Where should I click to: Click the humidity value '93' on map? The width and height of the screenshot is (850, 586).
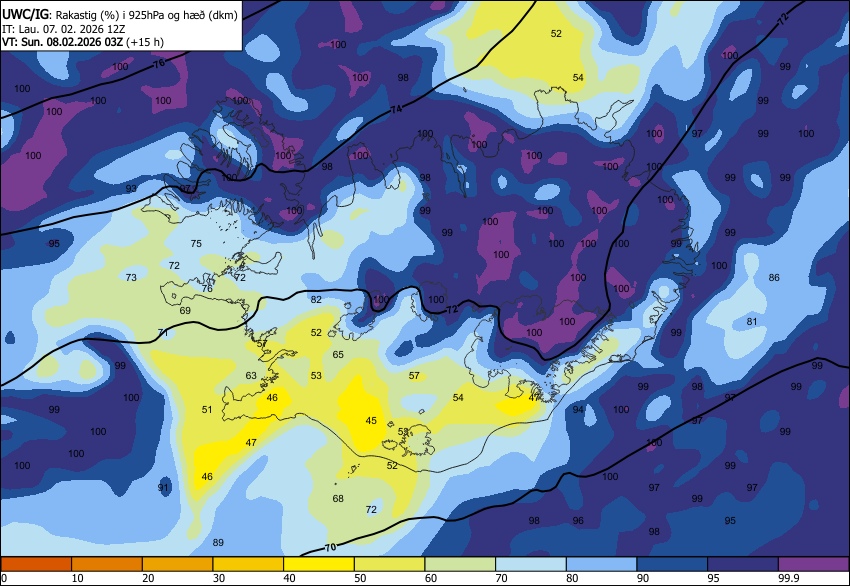[131, 189]
